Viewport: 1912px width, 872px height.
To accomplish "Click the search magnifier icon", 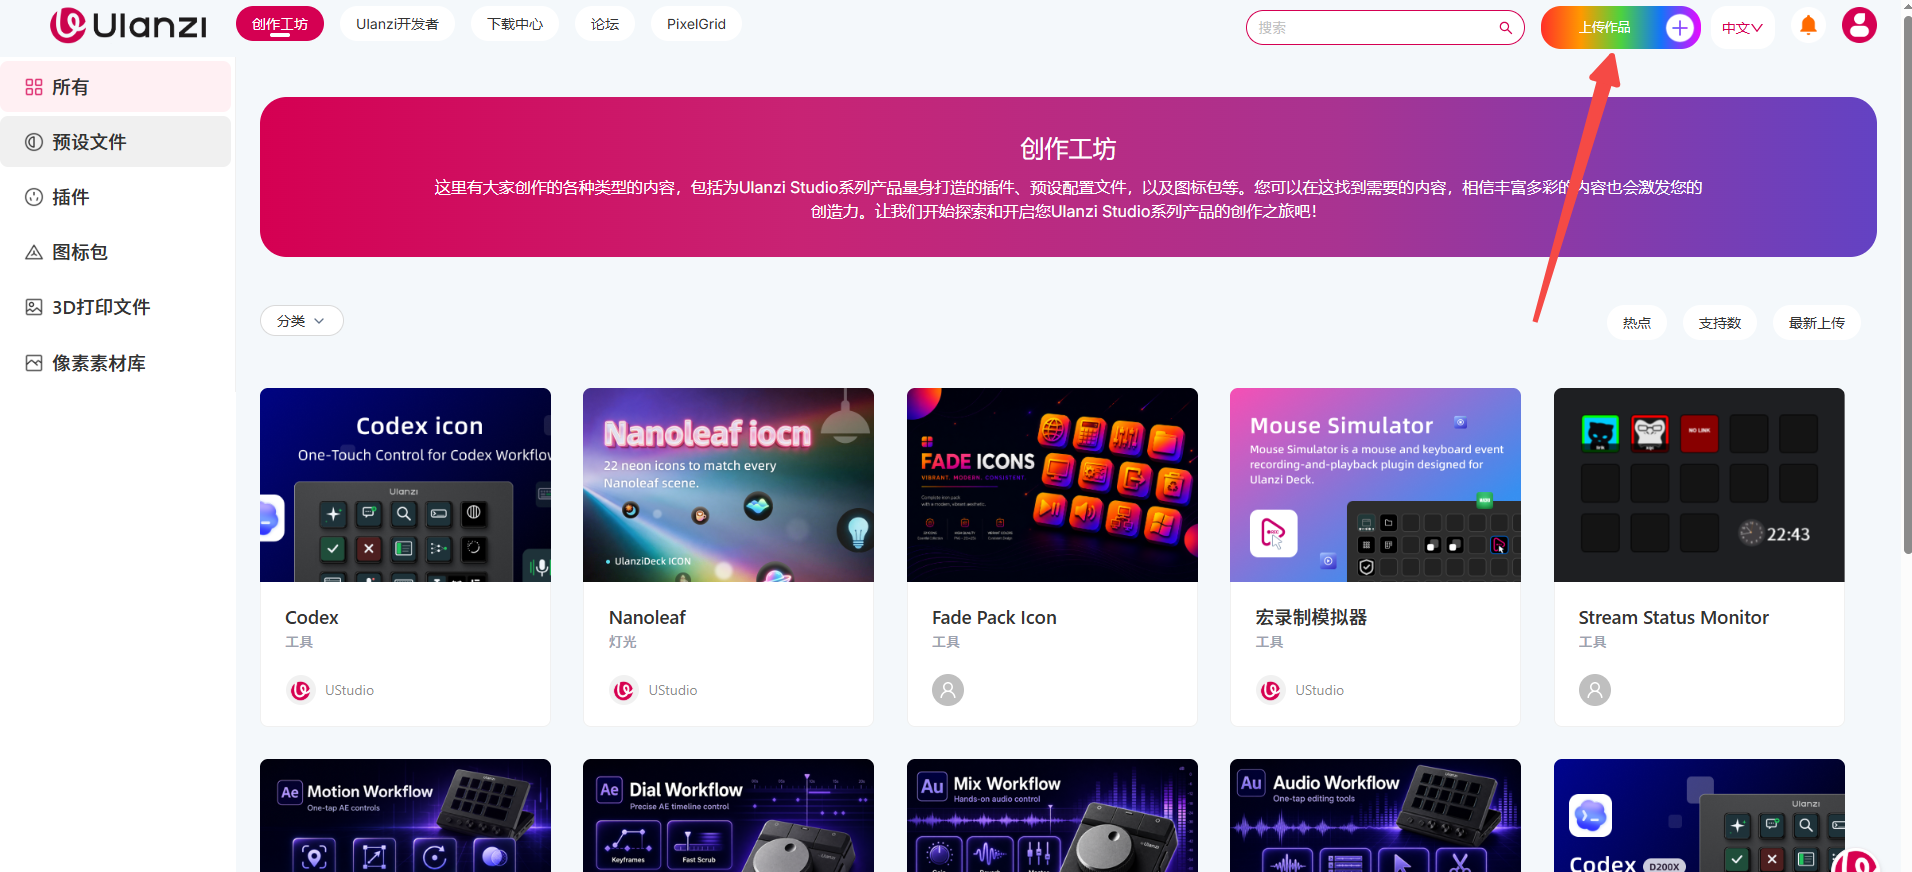I will pos(1505,28).
